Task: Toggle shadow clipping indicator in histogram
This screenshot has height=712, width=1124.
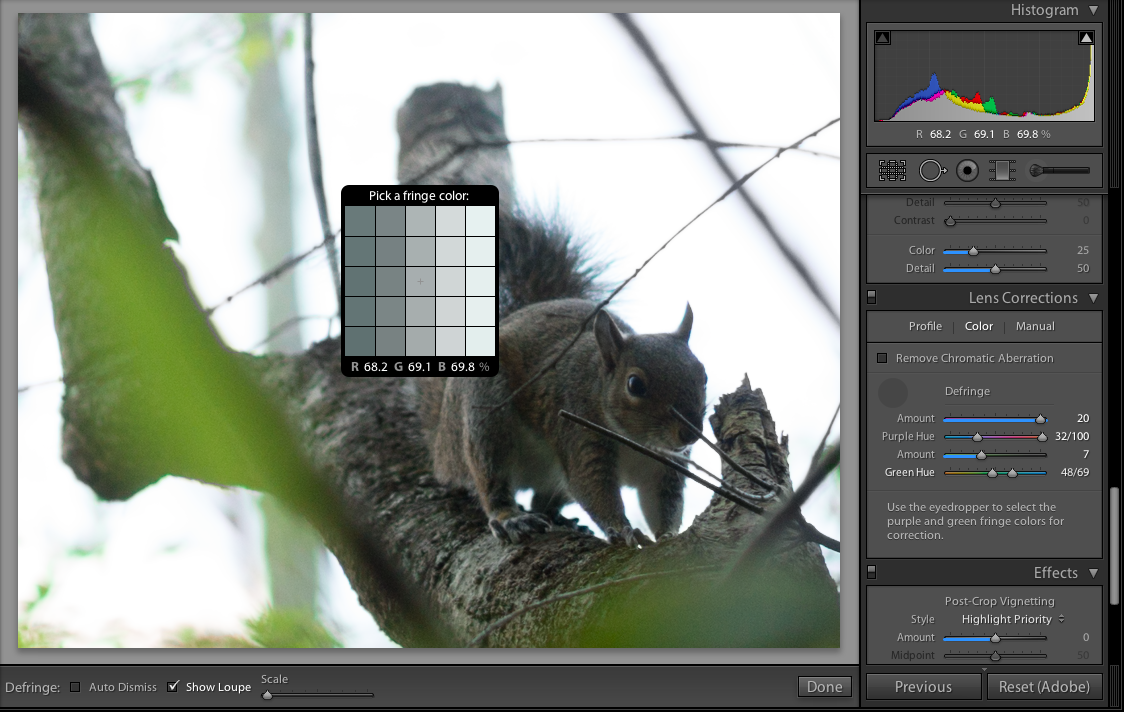Action: click(x=882, y=38)
